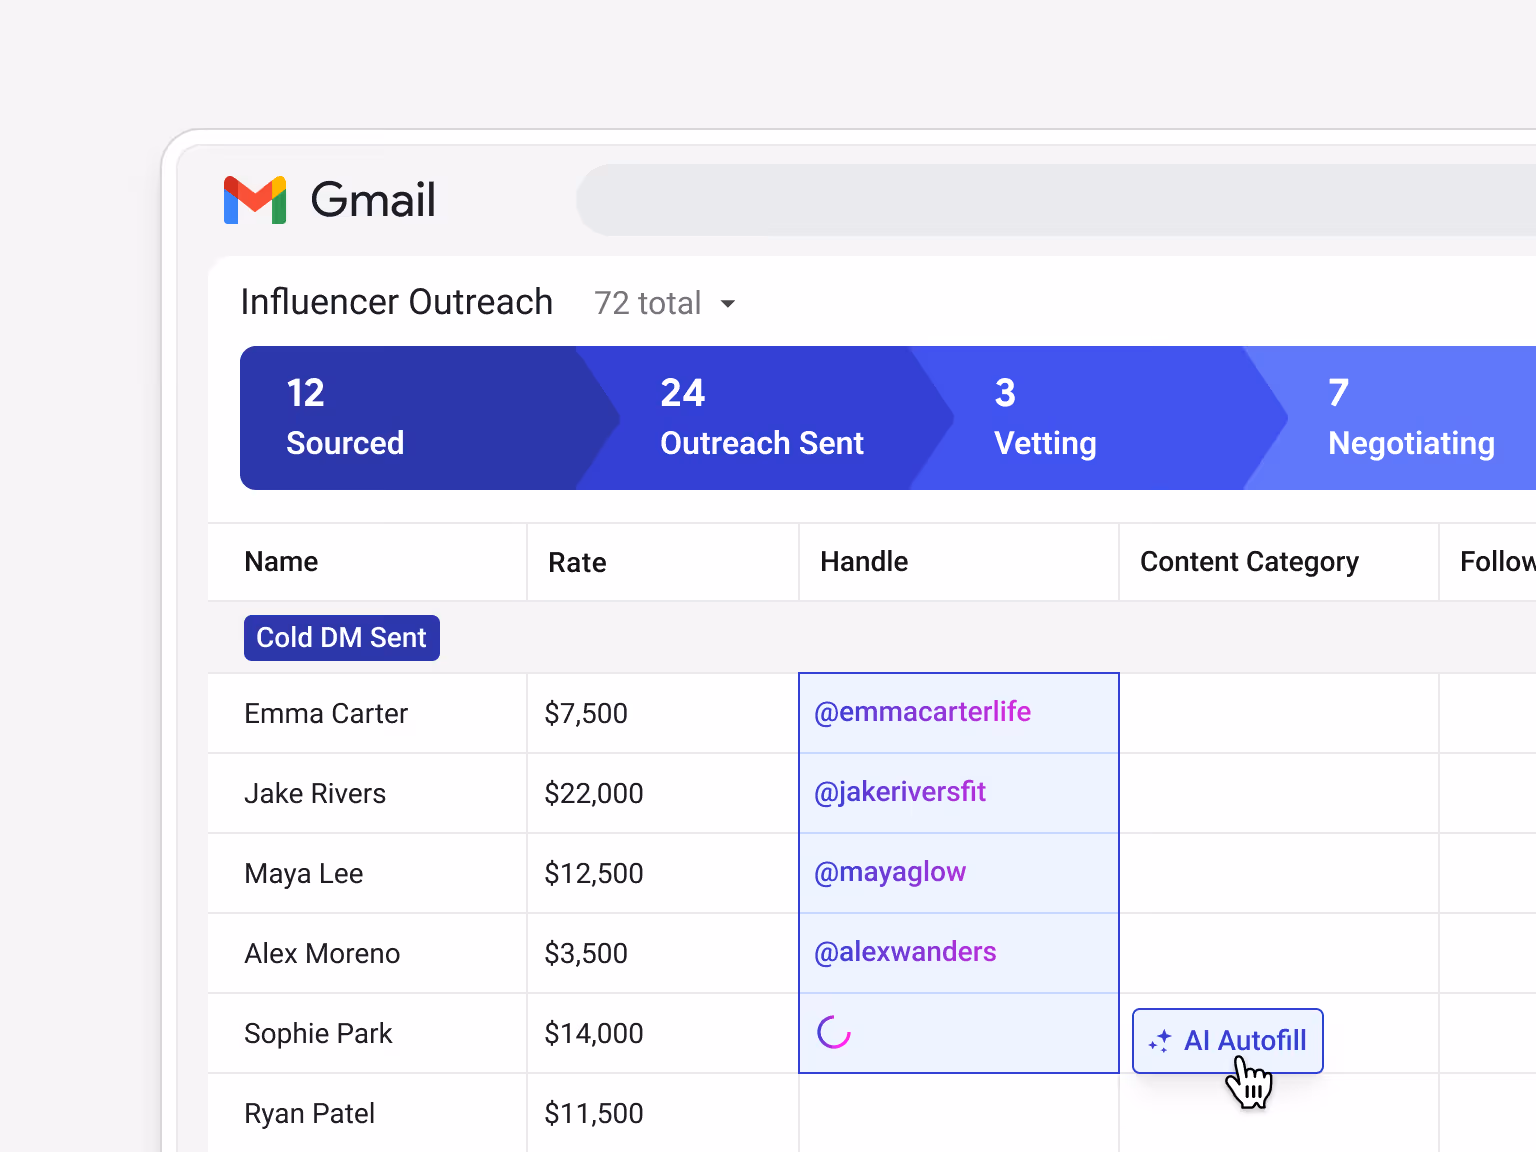This screenshot has width=1536, height=1152.
Task: Open the @mayaglow handle
Action: click(x=890, y=872)
